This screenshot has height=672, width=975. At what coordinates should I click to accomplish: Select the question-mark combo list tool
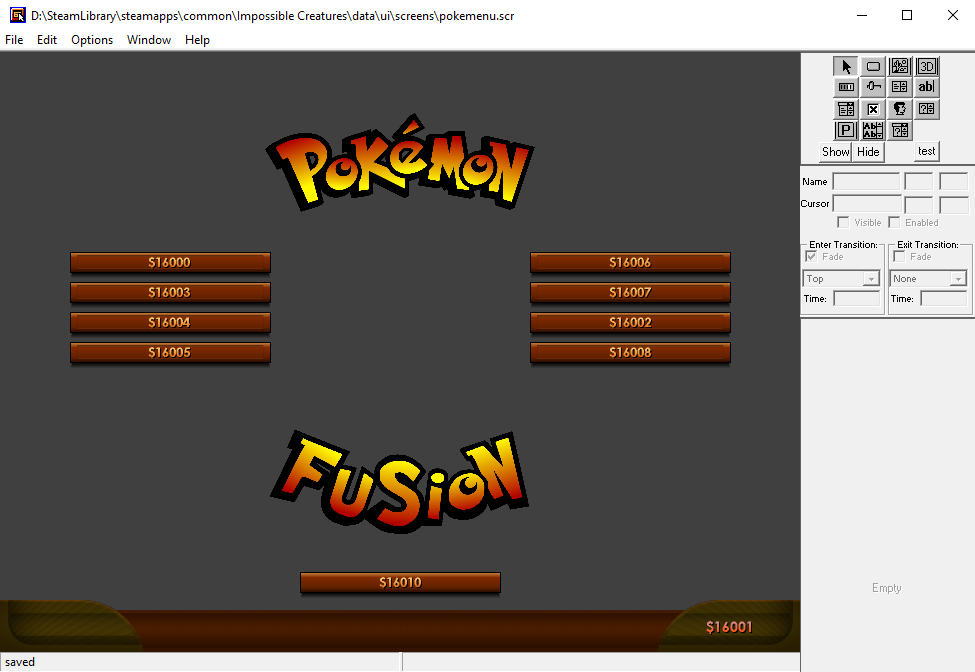[900, 130]
